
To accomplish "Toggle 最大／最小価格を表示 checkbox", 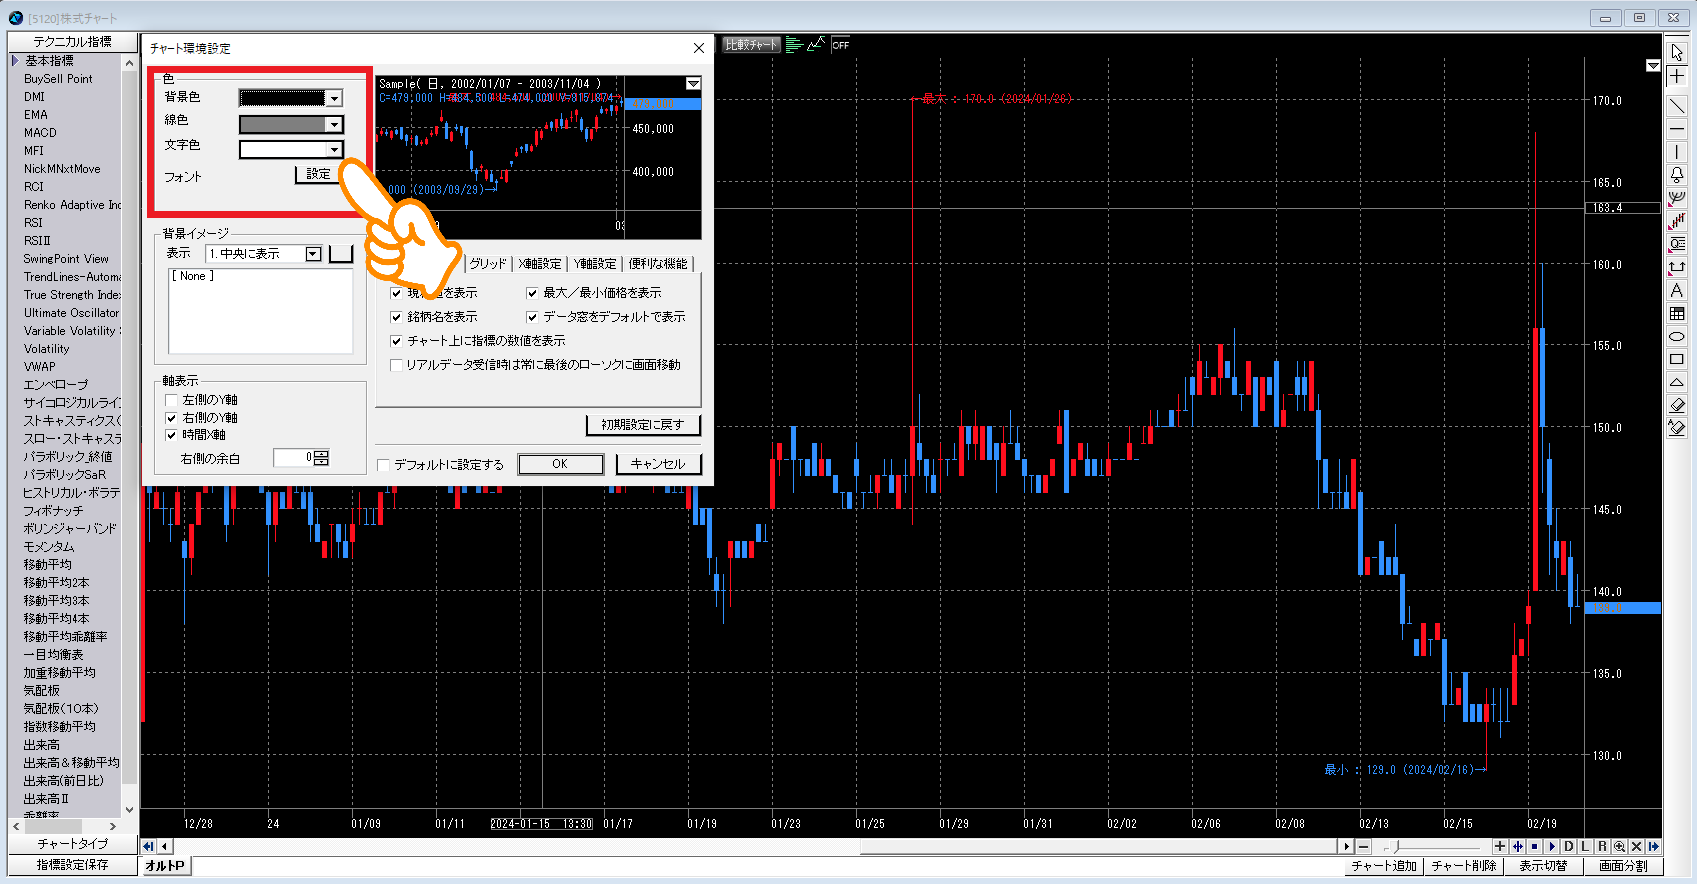I will pos(532,293).
